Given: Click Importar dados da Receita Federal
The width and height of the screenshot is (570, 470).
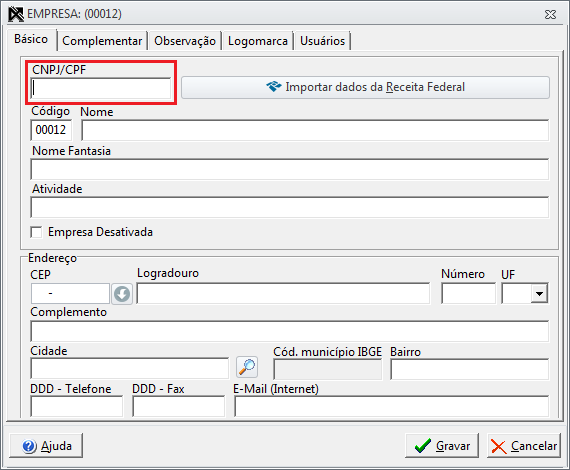Looking at the screenshot, I should tap(365, 87).
